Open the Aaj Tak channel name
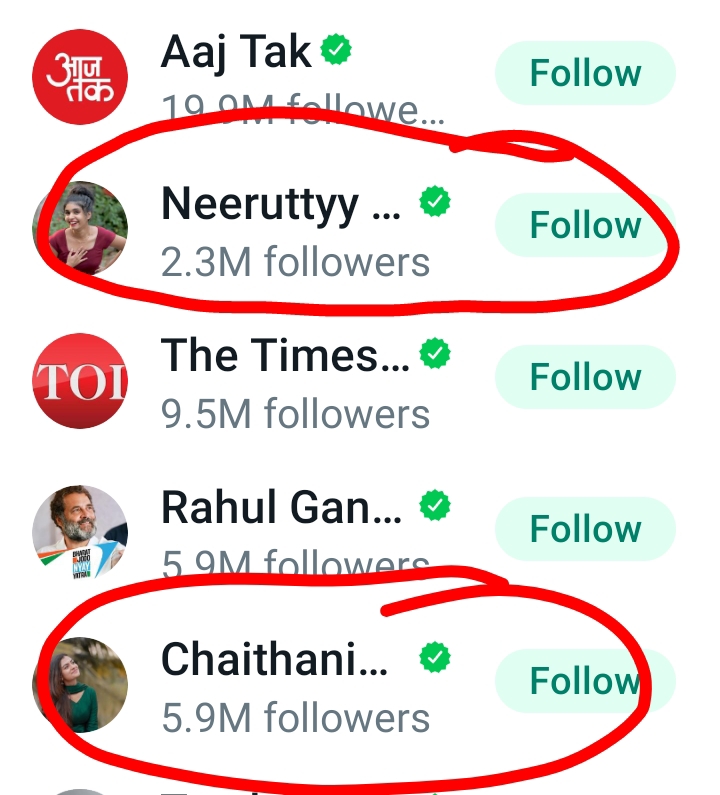Viewport: 720px width, 795px height. click(x=236, y=53)
